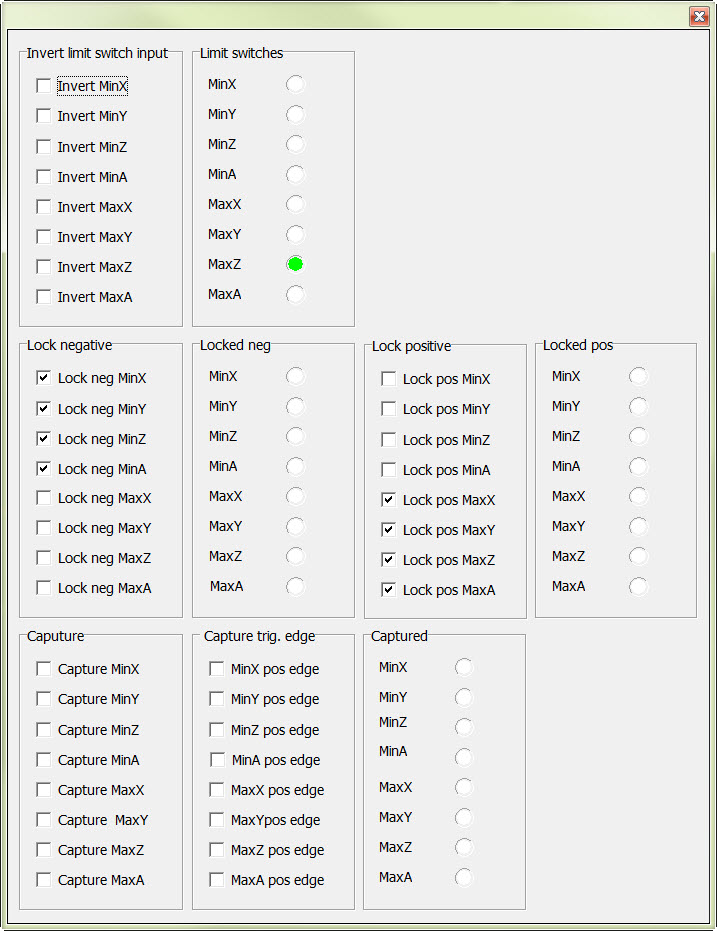Click the MinX limit switch indicator

pyautogui.click(x=295, y=84)
